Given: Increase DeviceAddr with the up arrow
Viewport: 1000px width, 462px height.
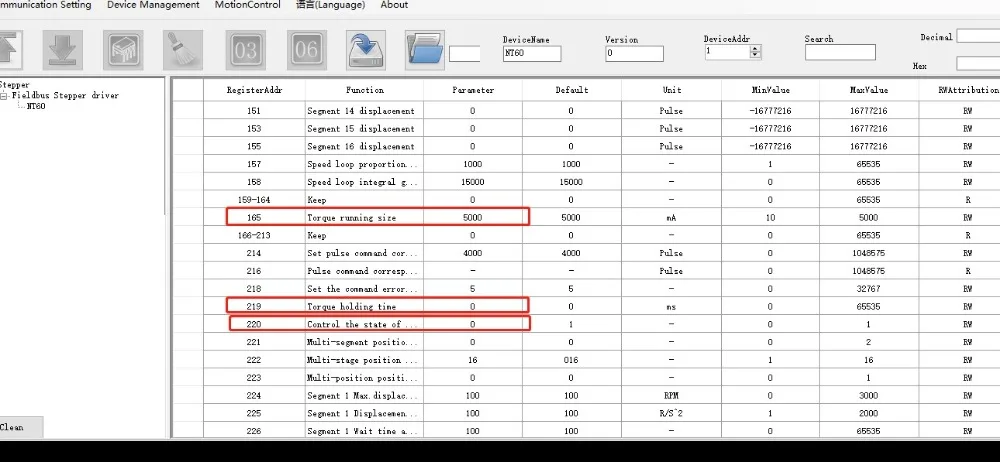Looking at the screenshot, I should pyautogui.click(x=756, y=48).
